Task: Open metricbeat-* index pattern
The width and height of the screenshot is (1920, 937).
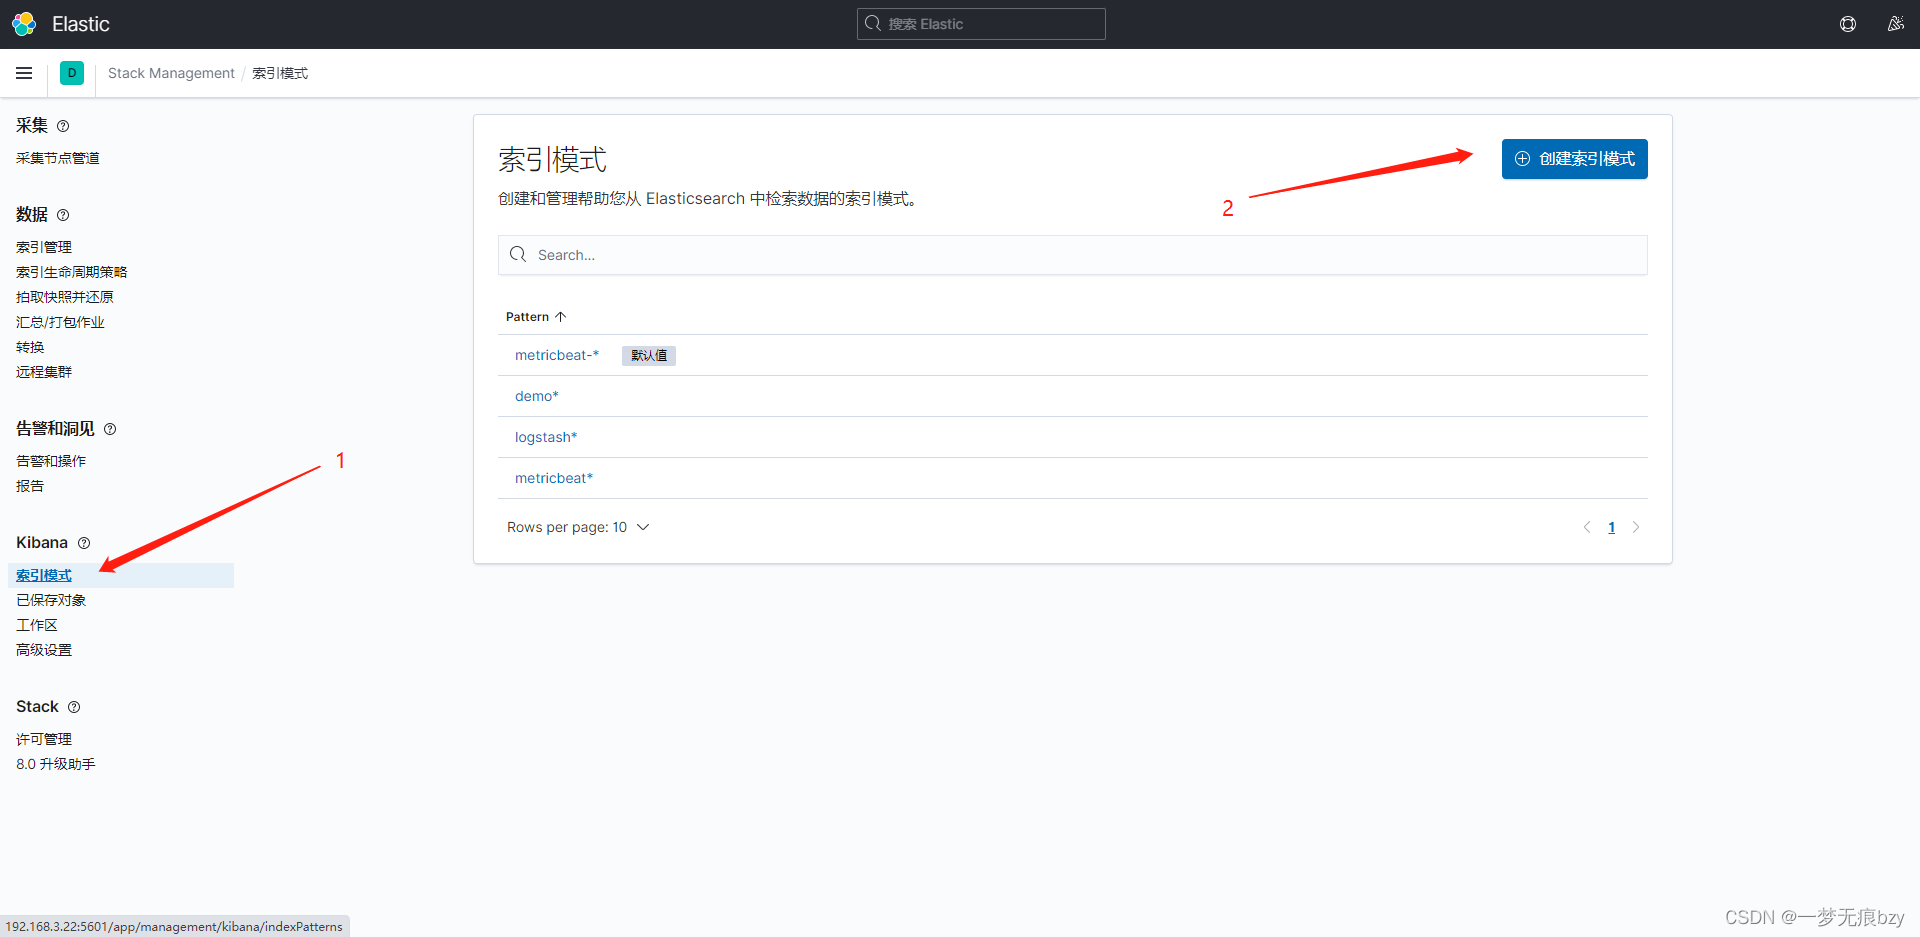Action: pos(557,355)
